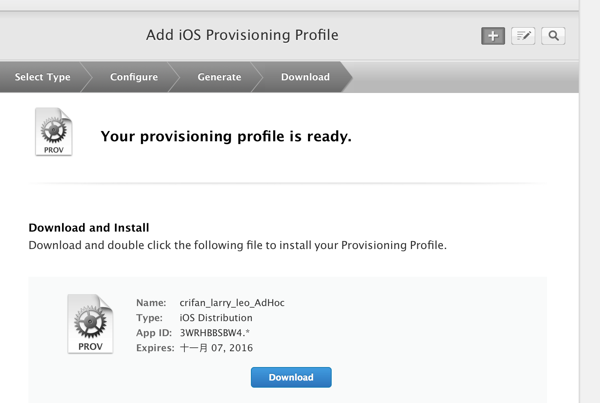The height and width of the screenshot is (403, 600).
Task: Click the edit pencil icon
Action: tap(523, 36)
